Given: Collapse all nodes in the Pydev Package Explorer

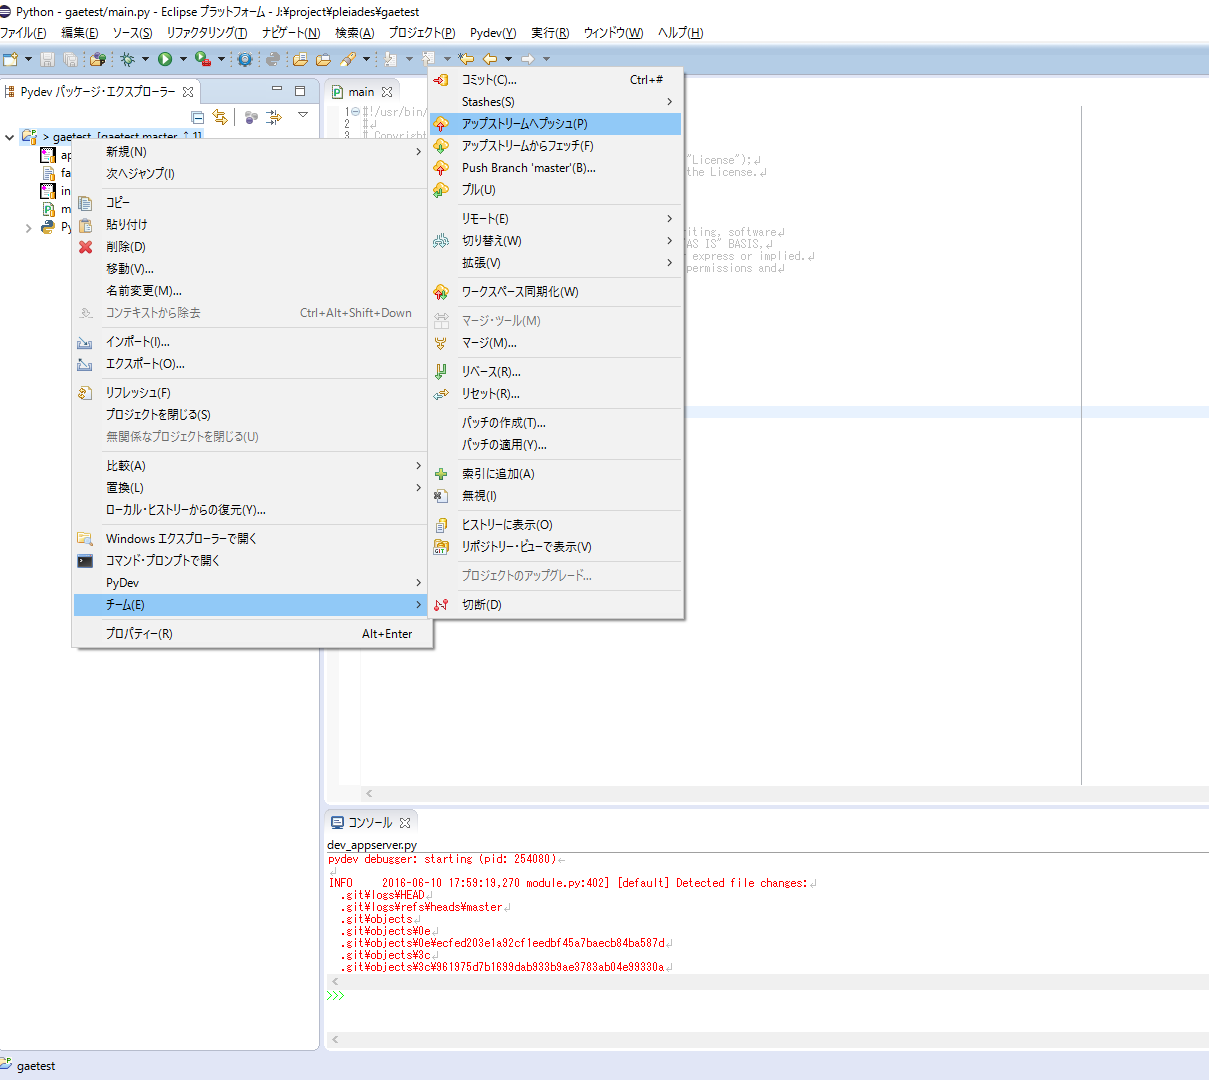Looking at the screenshot, I should coord(198,117).
